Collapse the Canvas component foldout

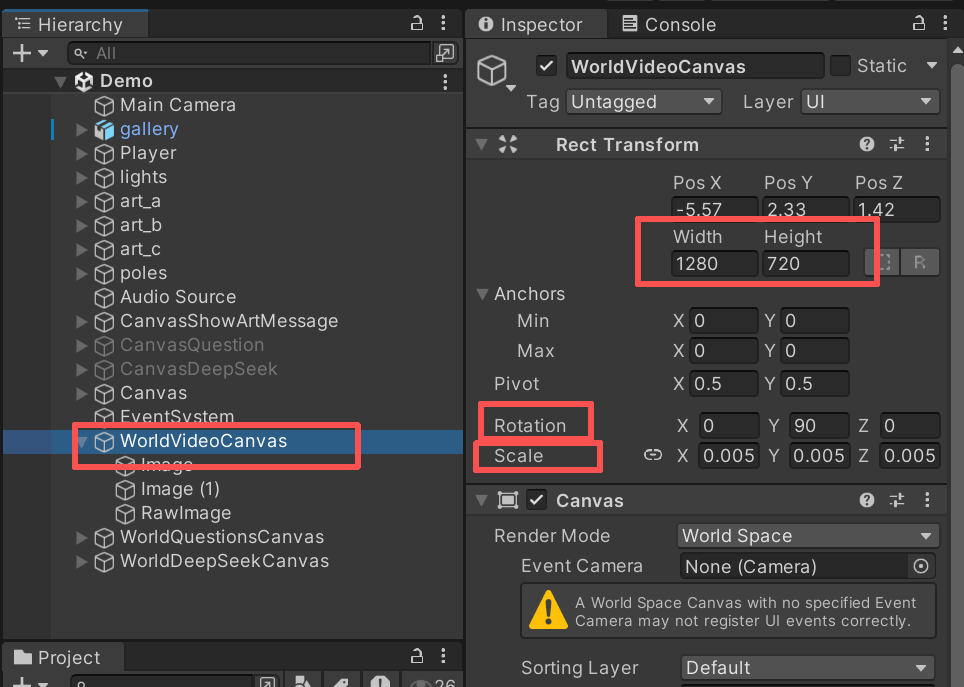tap(481, 501)
